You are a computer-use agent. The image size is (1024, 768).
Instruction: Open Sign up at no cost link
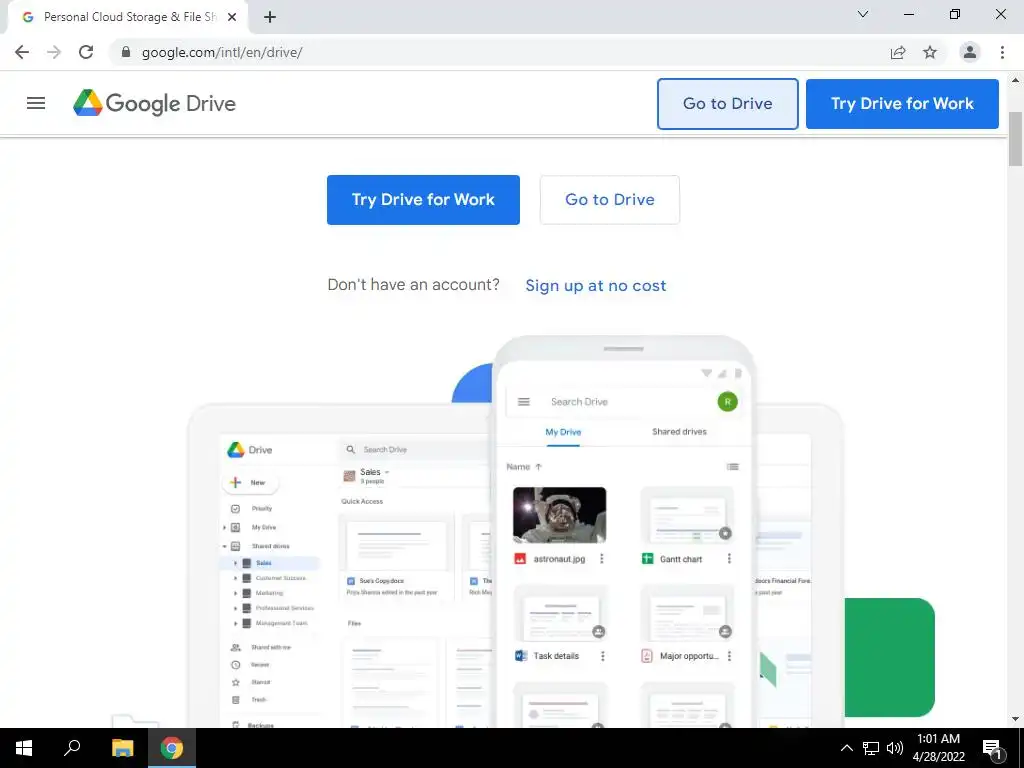(x=596, y=285)
